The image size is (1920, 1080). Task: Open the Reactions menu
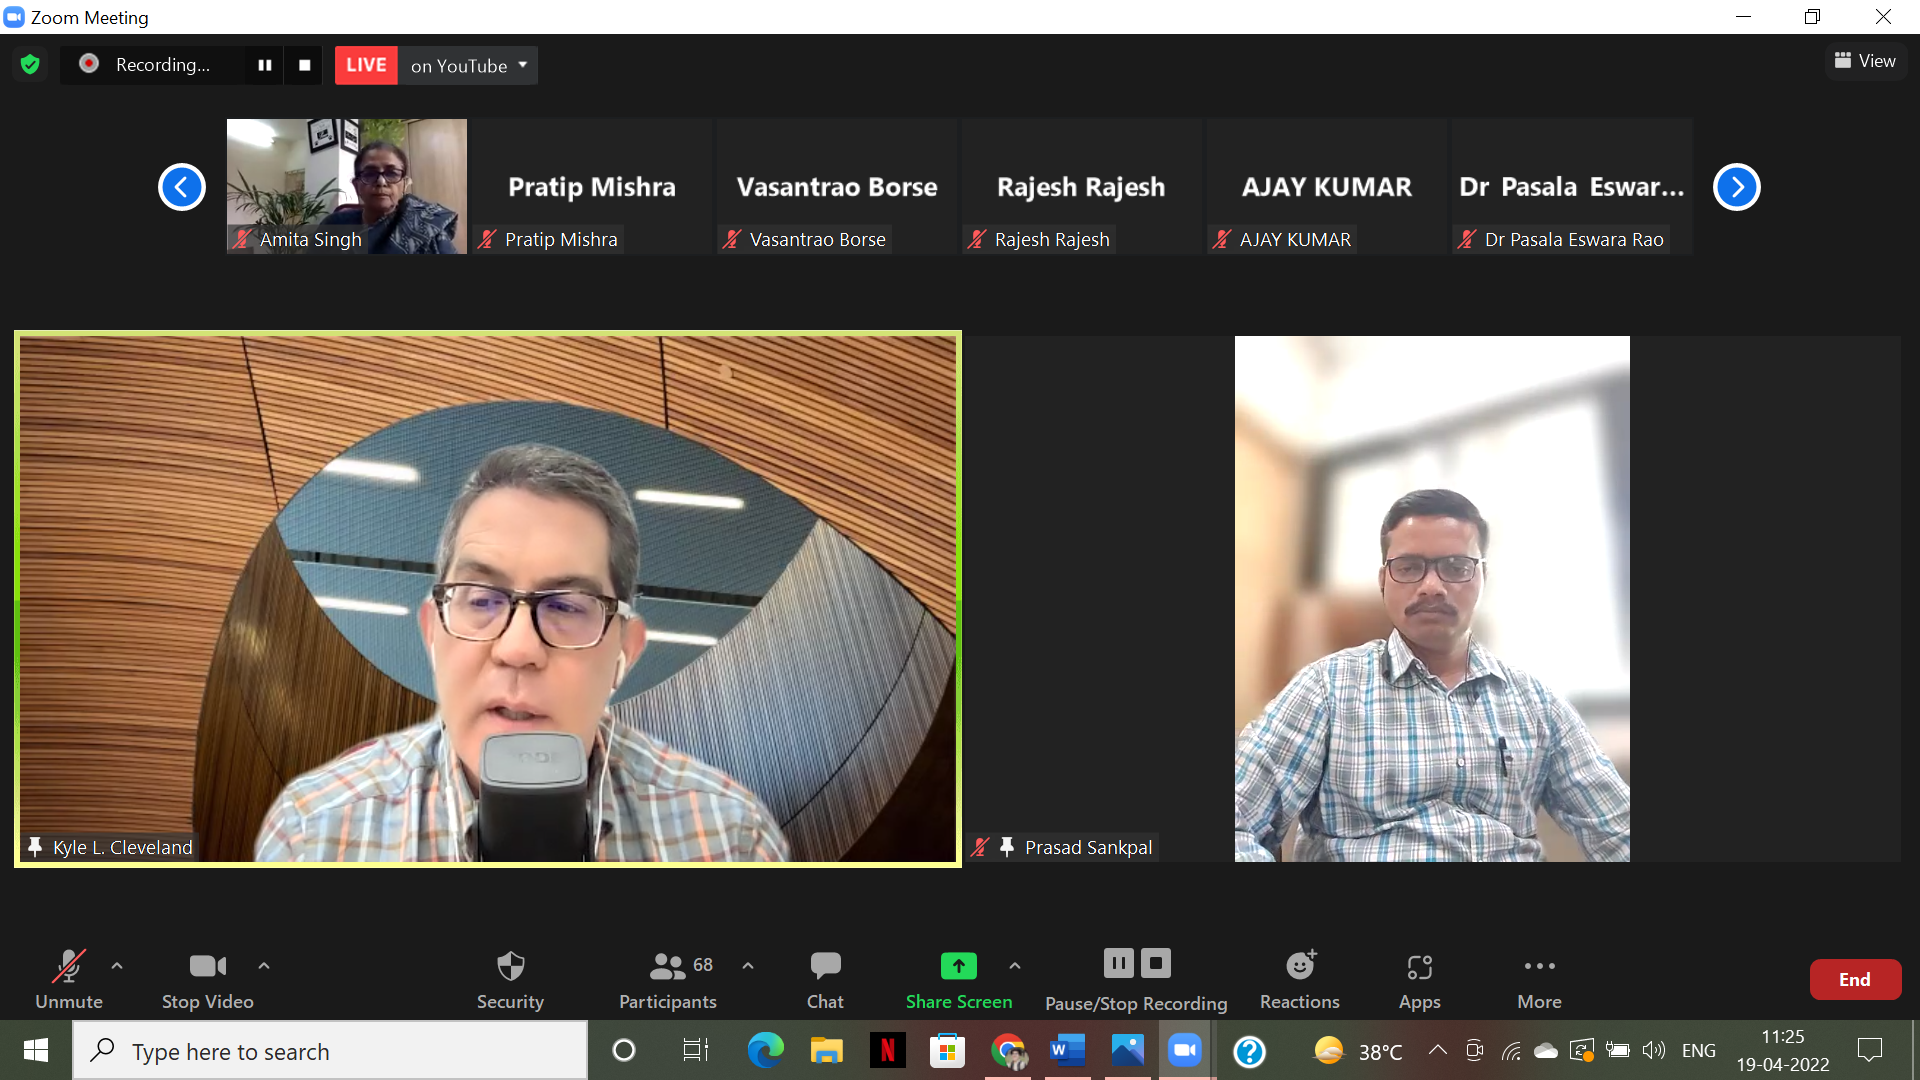click(x=1299, y=979)
